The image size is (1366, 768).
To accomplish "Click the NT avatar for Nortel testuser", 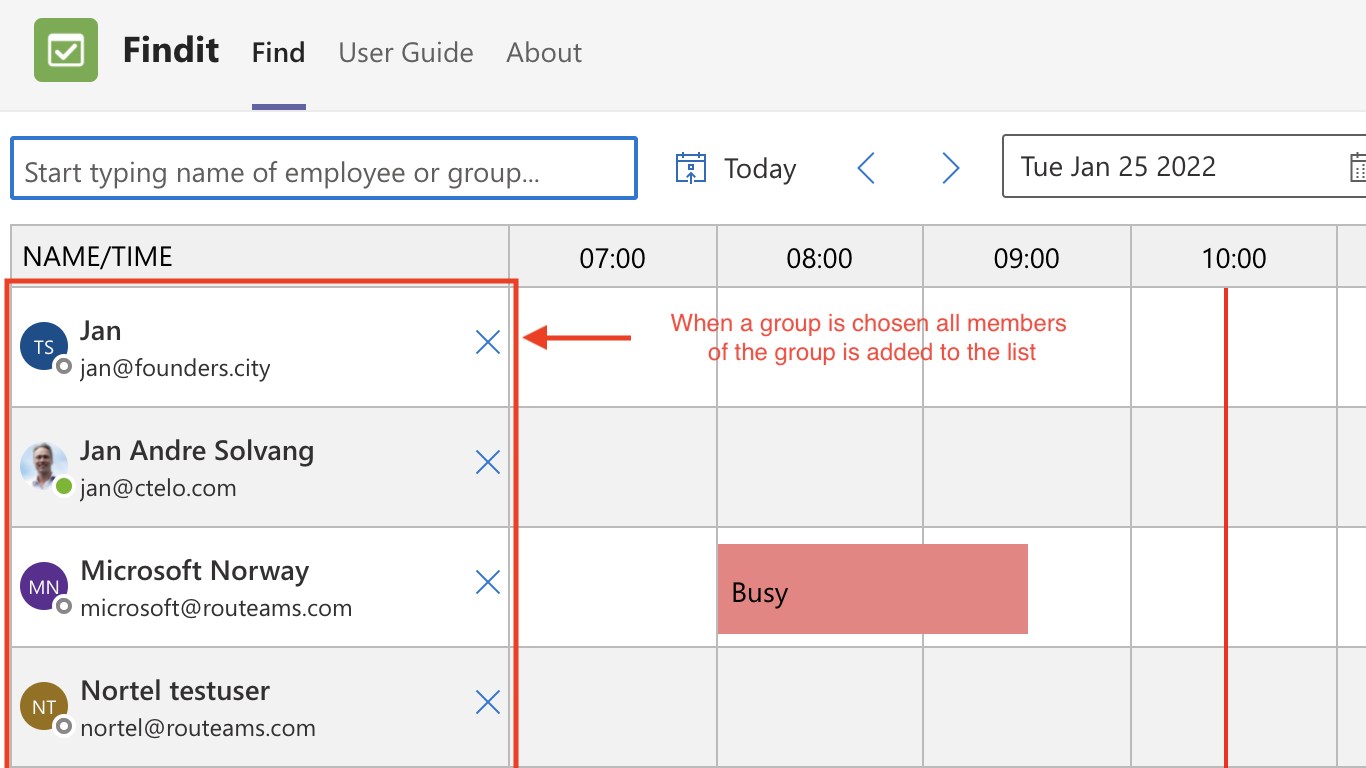I will (x=44, y=707).
